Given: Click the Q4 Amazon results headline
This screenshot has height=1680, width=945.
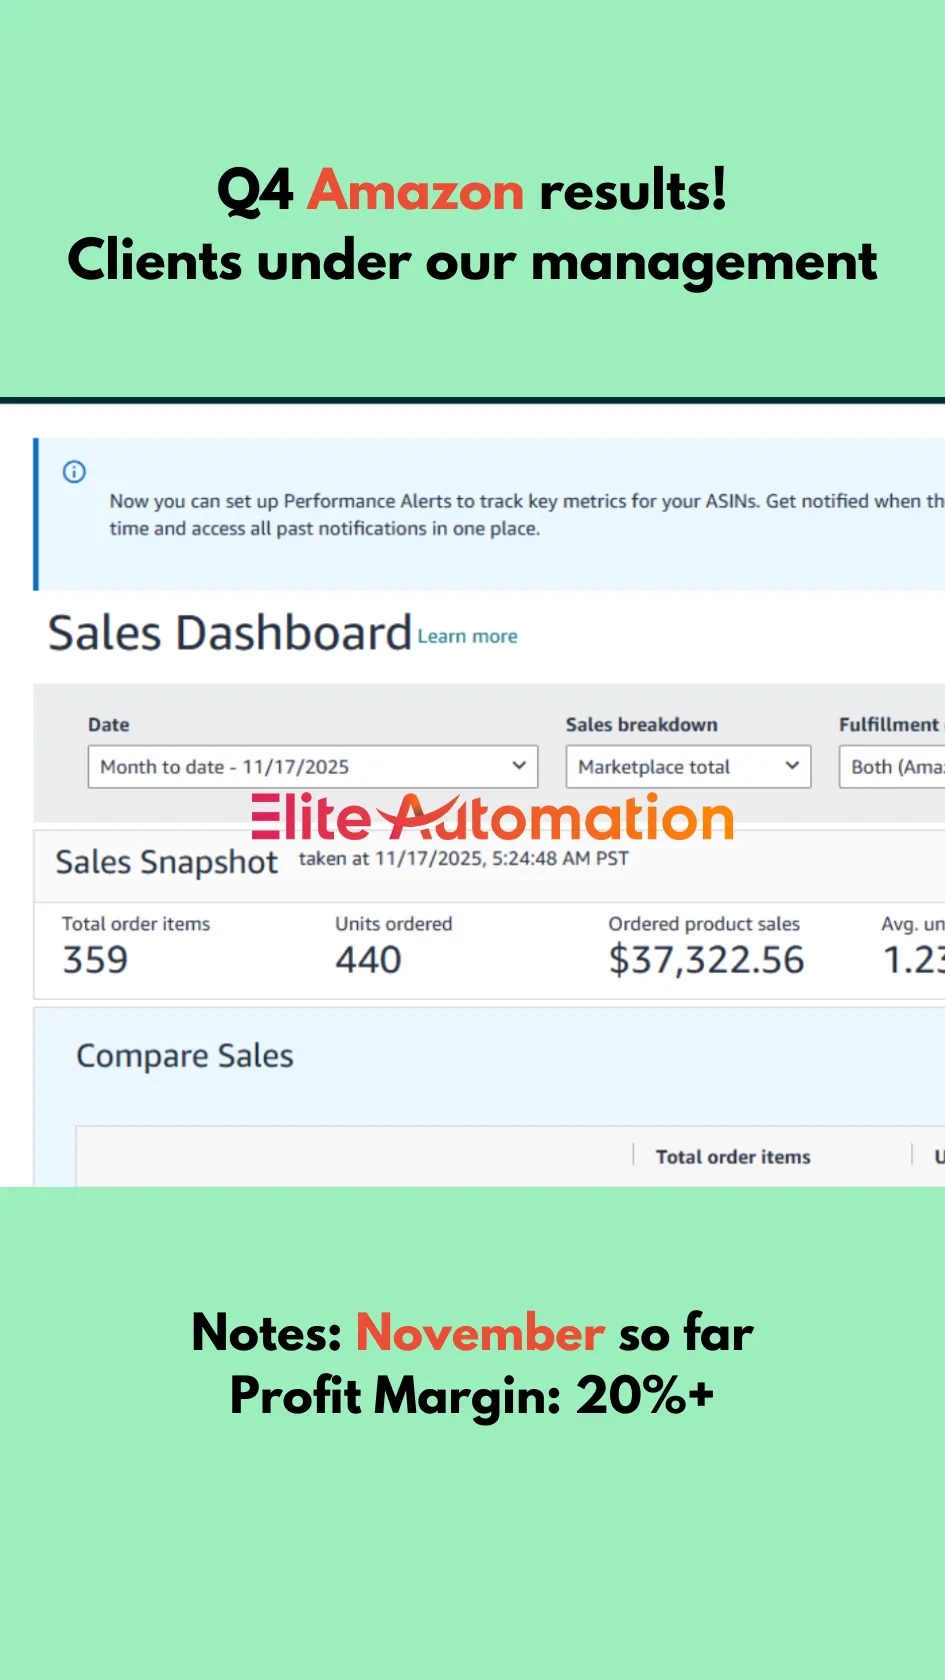Looking at the screenshot, I should coord(472,190).
